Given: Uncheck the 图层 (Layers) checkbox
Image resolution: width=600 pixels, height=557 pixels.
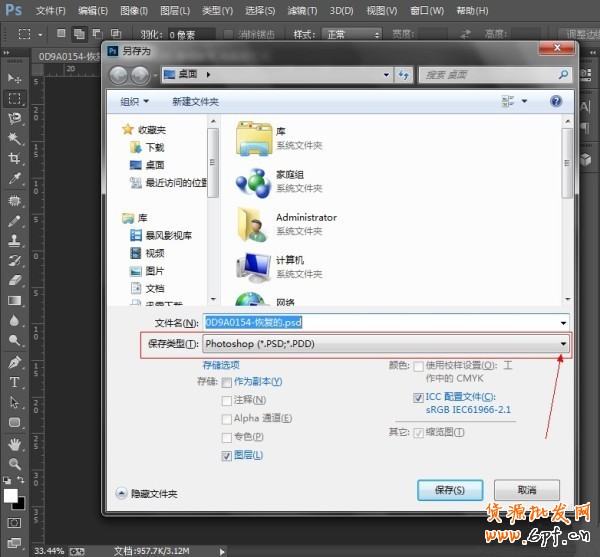Looking at the screenshot, I should 227,455.
